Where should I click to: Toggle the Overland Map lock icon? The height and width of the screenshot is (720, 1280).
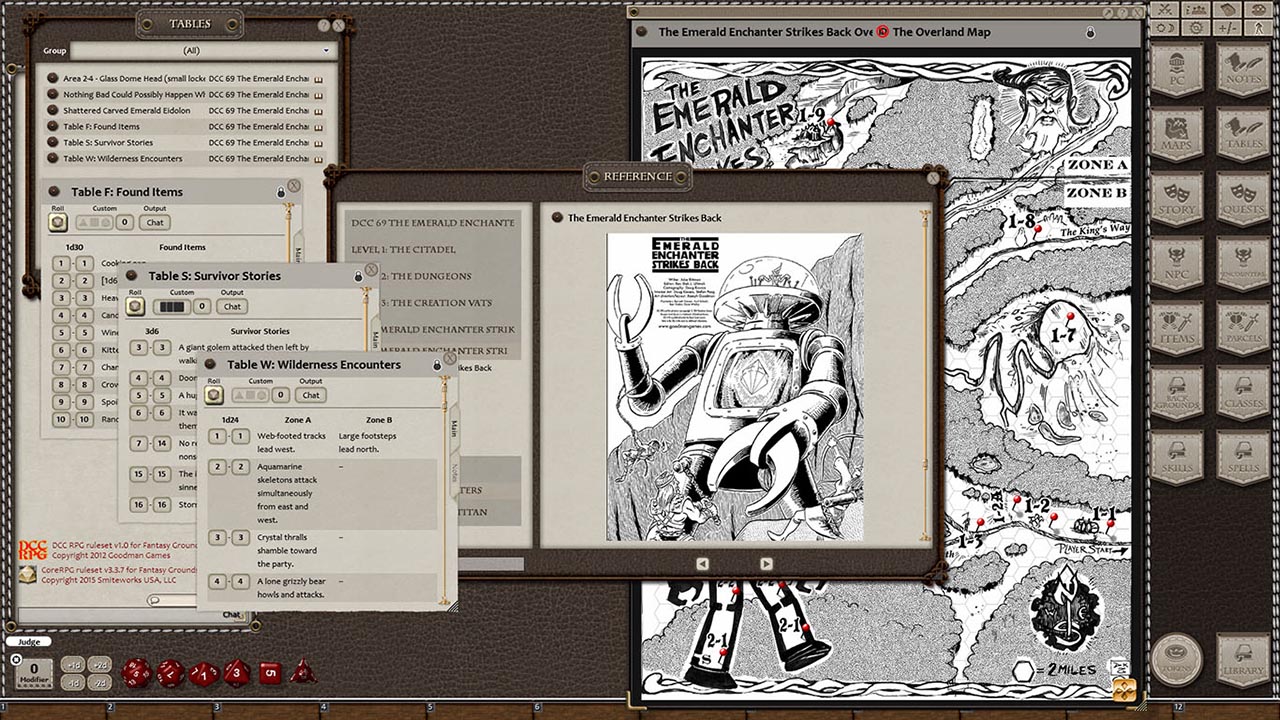(1089, 32)
